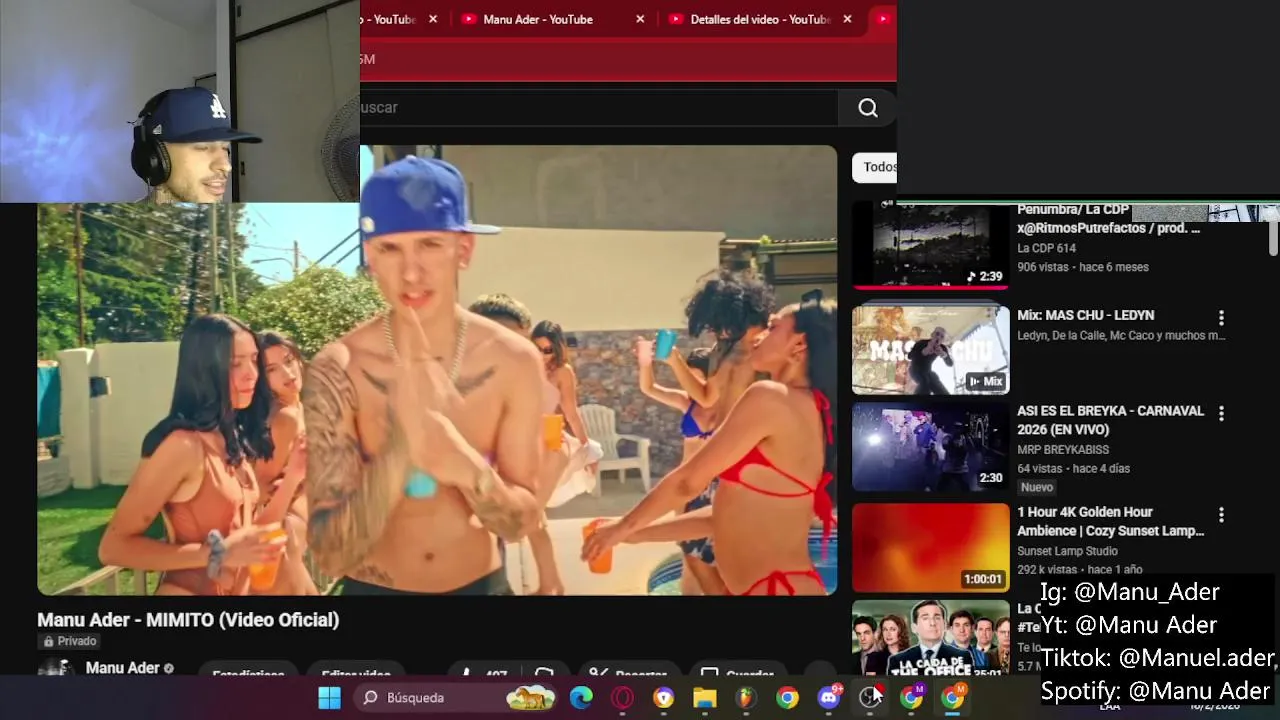
Task: Open 1 Hour 4K Golden Hour thumbnail
Action: 931,548
